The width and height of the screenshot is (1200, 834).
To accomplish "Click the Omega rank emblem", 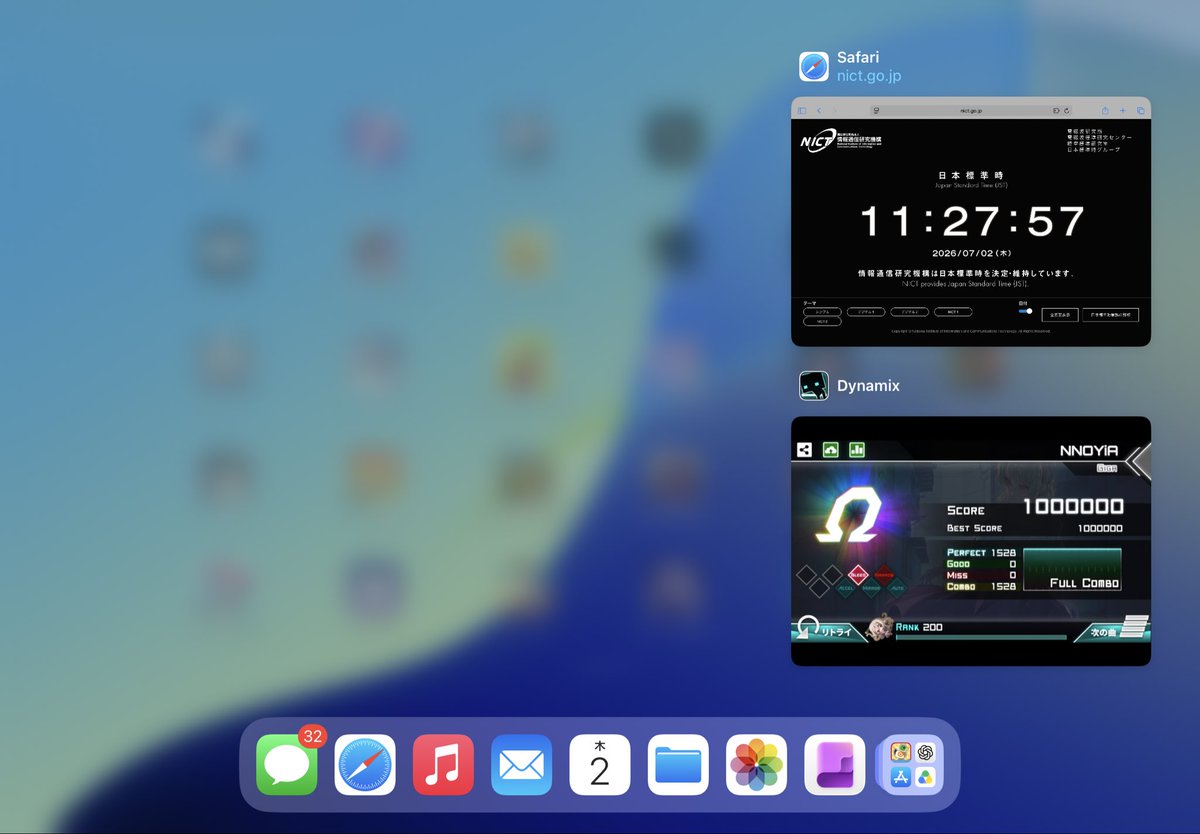I will pos(849,515).
